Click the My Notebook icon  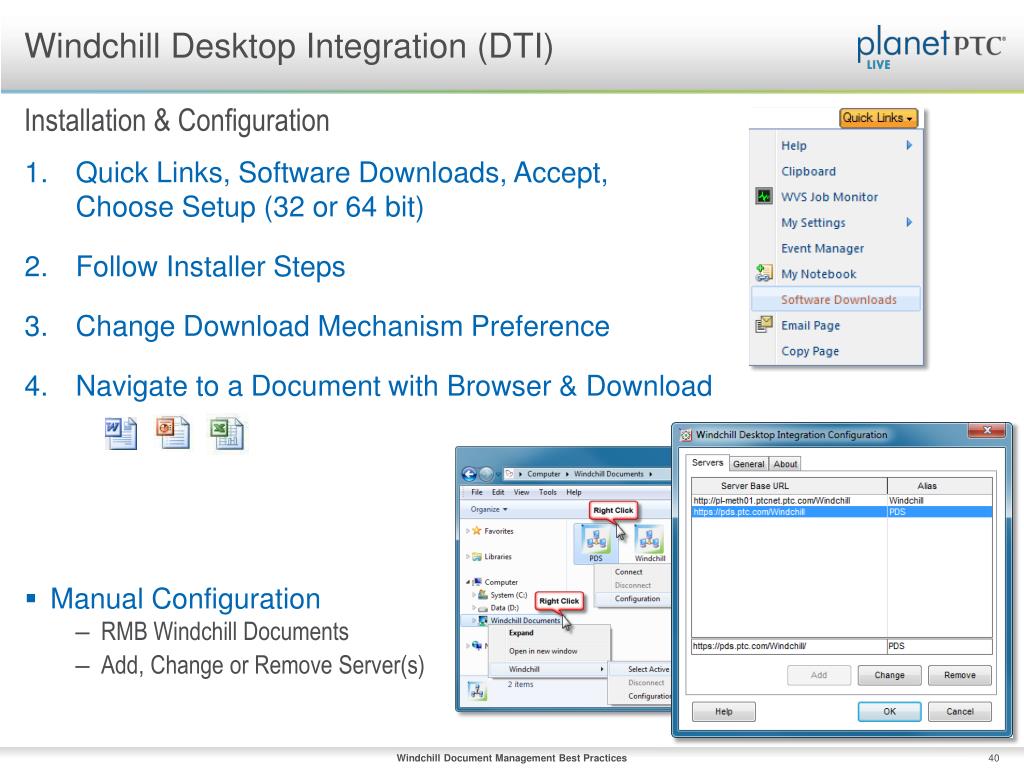[x=763, y=274]
